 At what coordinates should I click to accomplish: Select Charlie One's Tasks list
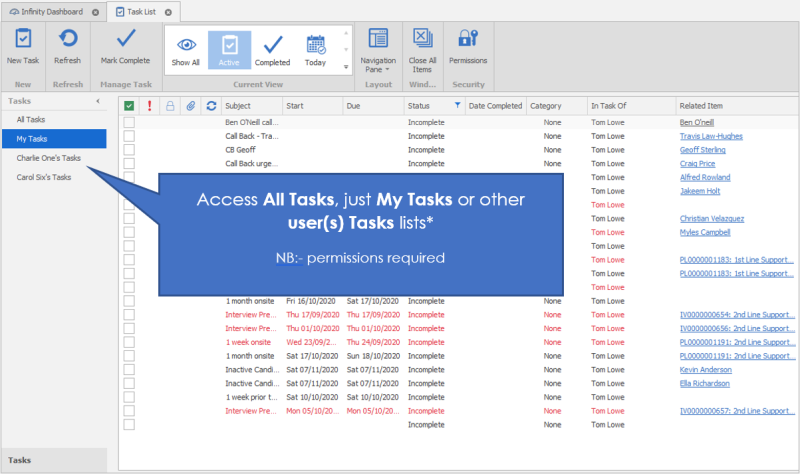48,158
